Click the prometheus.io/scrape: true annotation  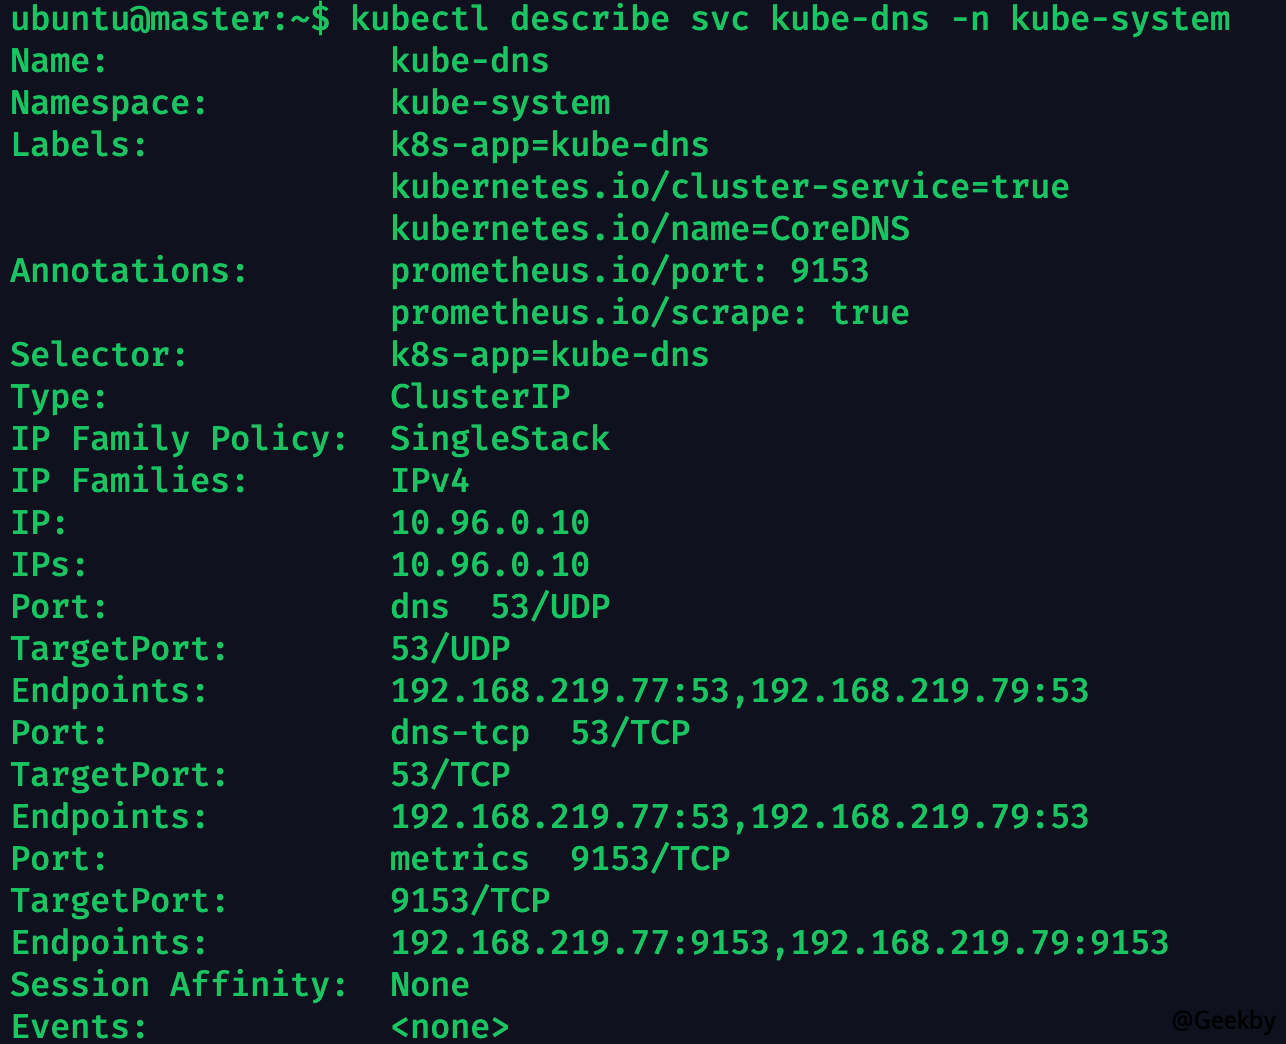(649, 313)
